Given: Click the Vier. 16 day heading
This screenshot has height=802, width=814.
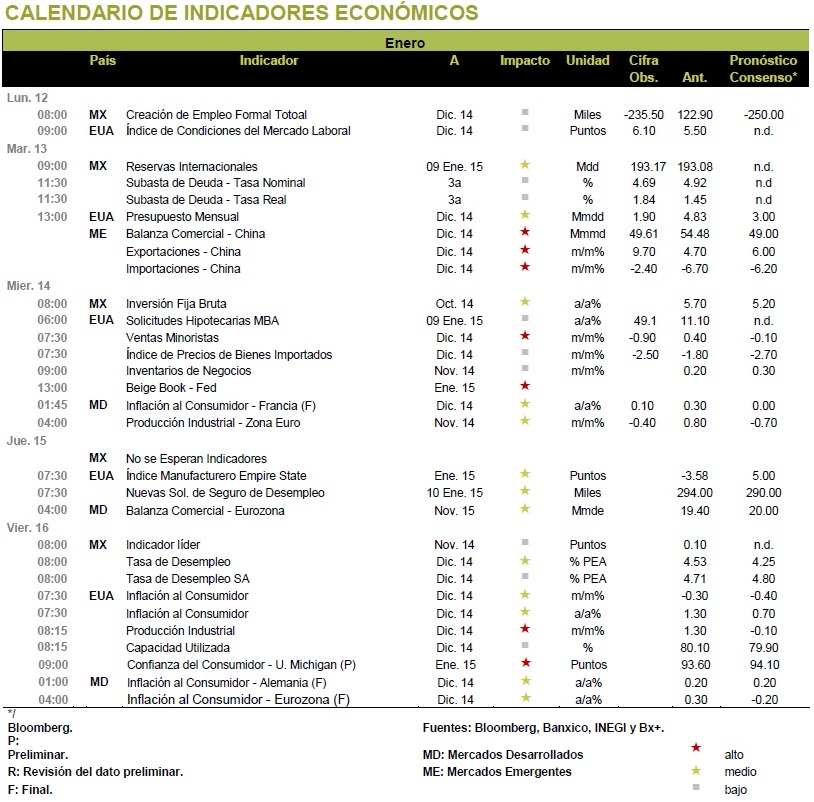Looking at the screenshot, I should point(28,528).
